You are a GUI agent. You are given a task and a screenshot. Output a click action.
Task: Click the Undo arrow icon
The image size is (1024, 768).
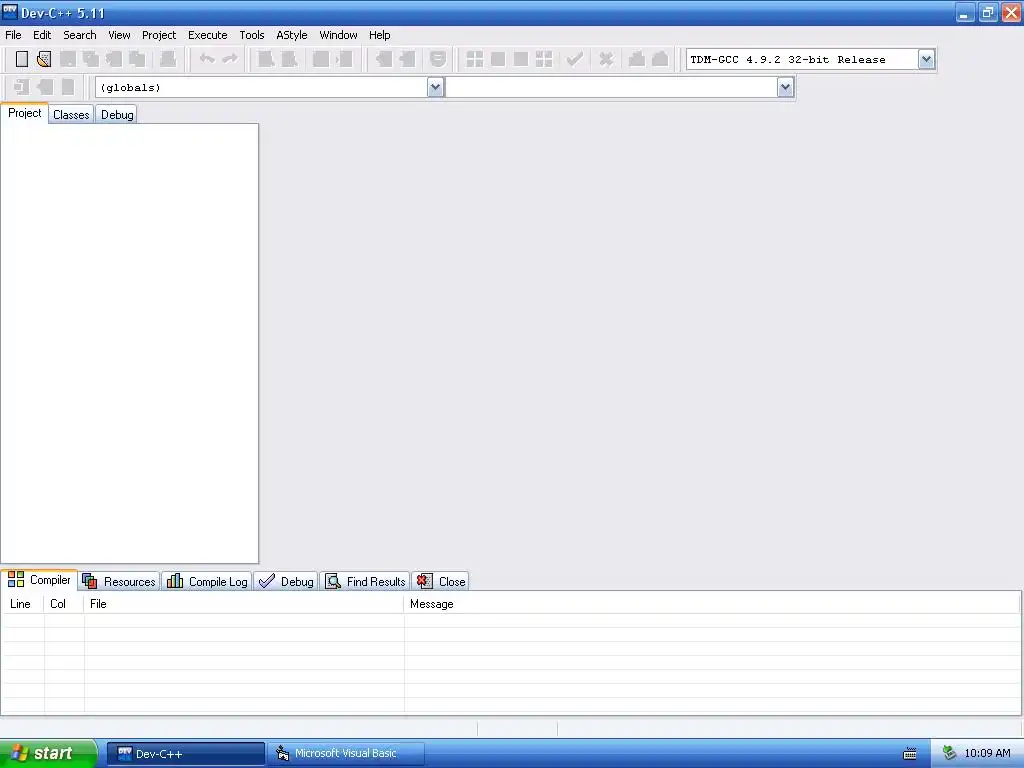pos(207,59)
